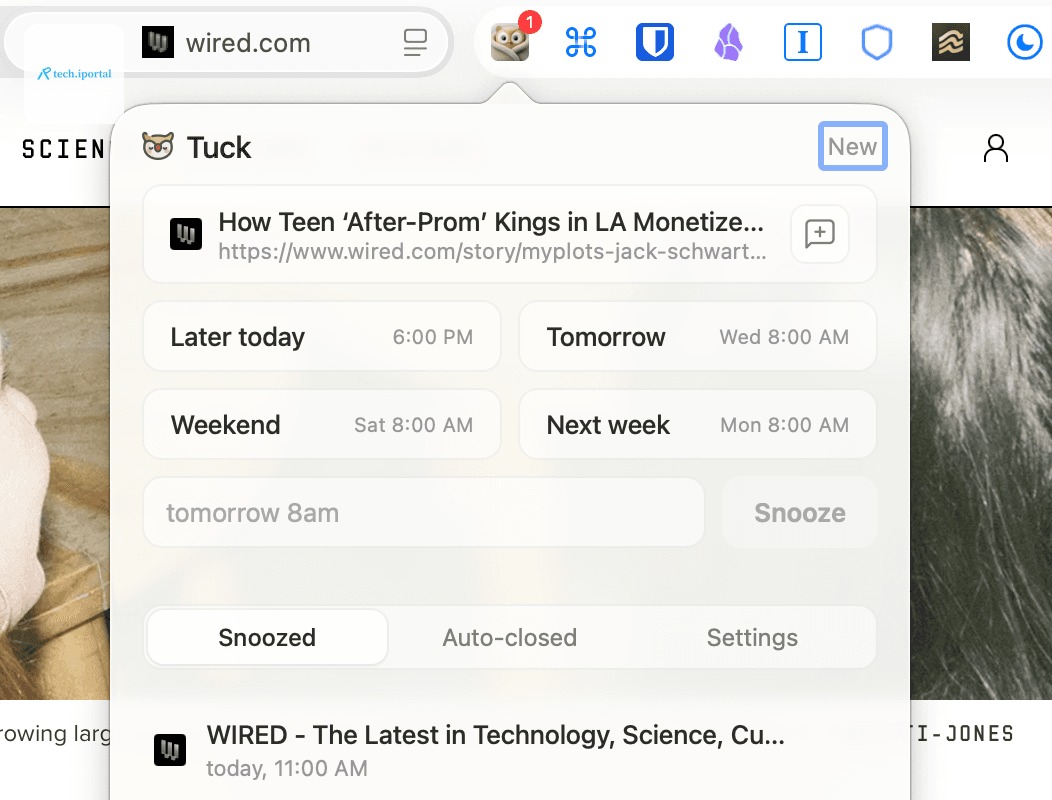Viewport: 1052px width, 800px height.
Task: Open the dark waves extension icon
Action: coord(951,42)
